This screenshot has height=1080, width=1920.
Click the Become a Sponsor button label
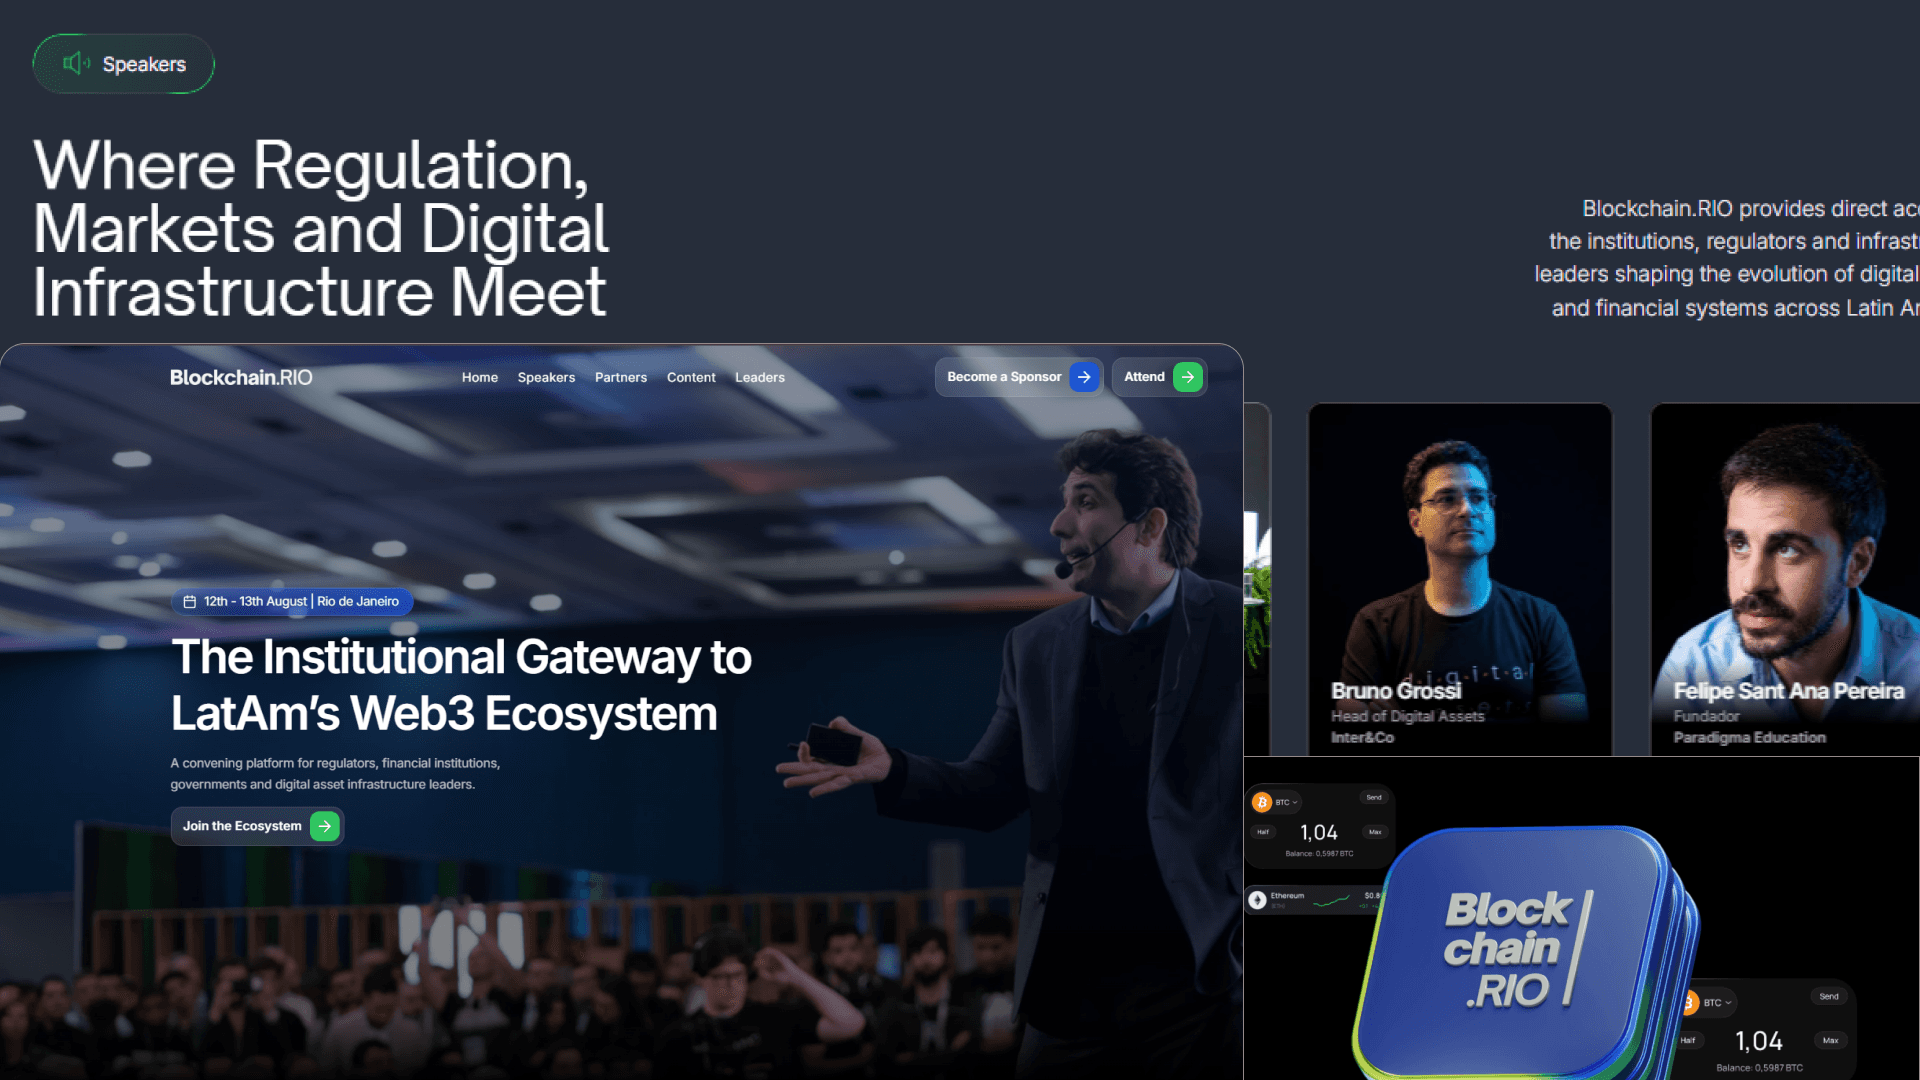tap(1004, 377)
